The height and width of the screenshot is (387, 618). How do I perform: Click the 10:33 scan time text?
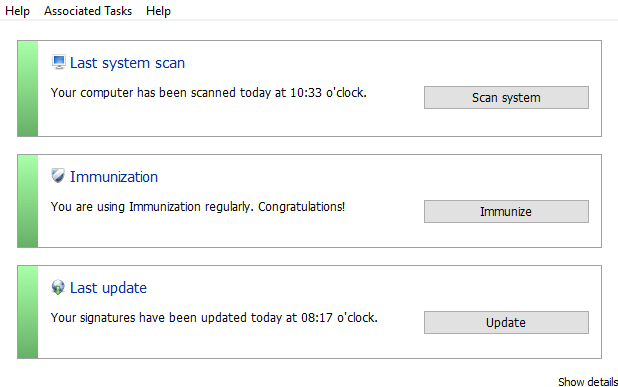306,93
